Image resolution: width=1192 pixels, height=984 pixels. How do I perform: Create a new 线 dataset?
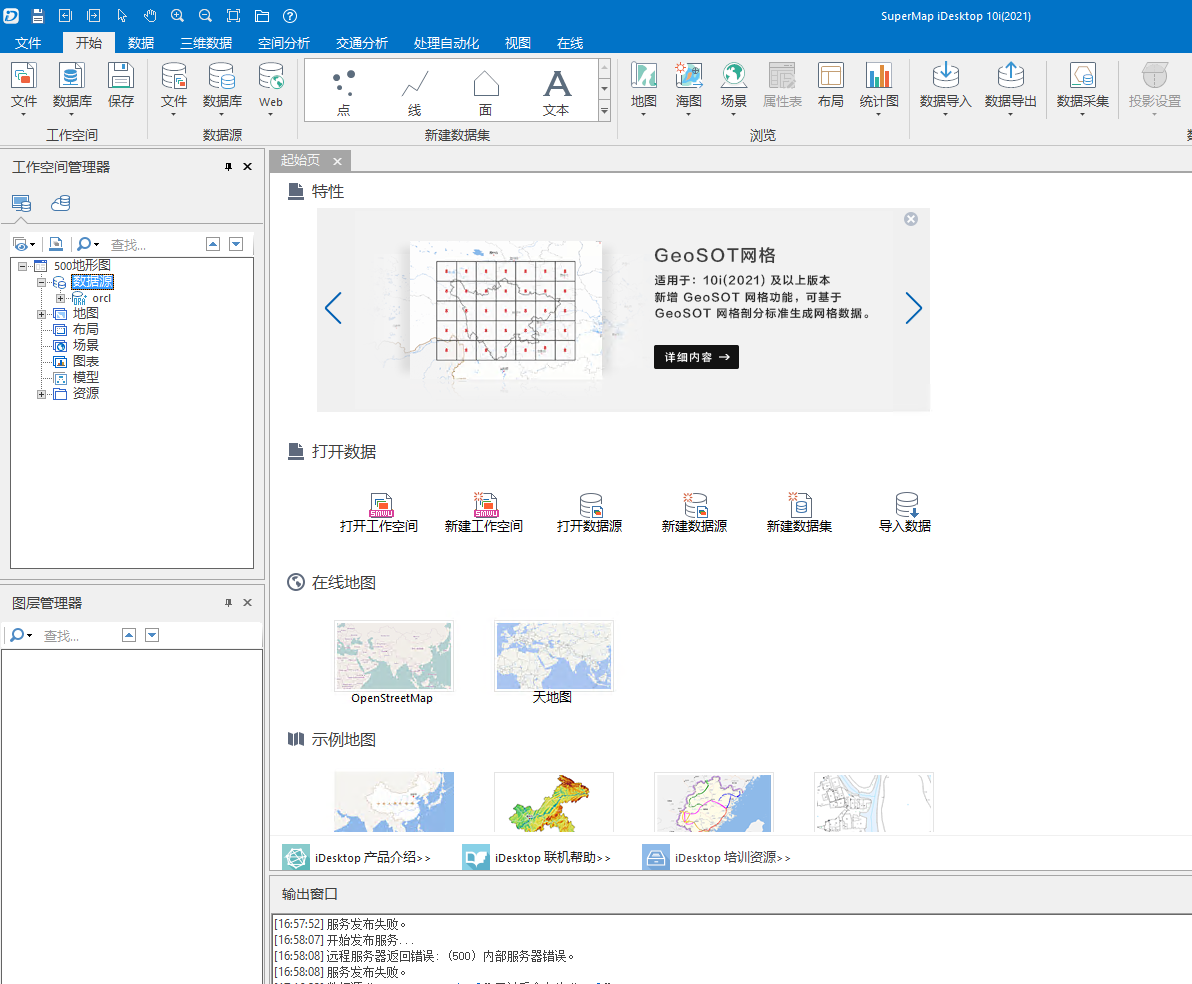[x=414, y=92]
